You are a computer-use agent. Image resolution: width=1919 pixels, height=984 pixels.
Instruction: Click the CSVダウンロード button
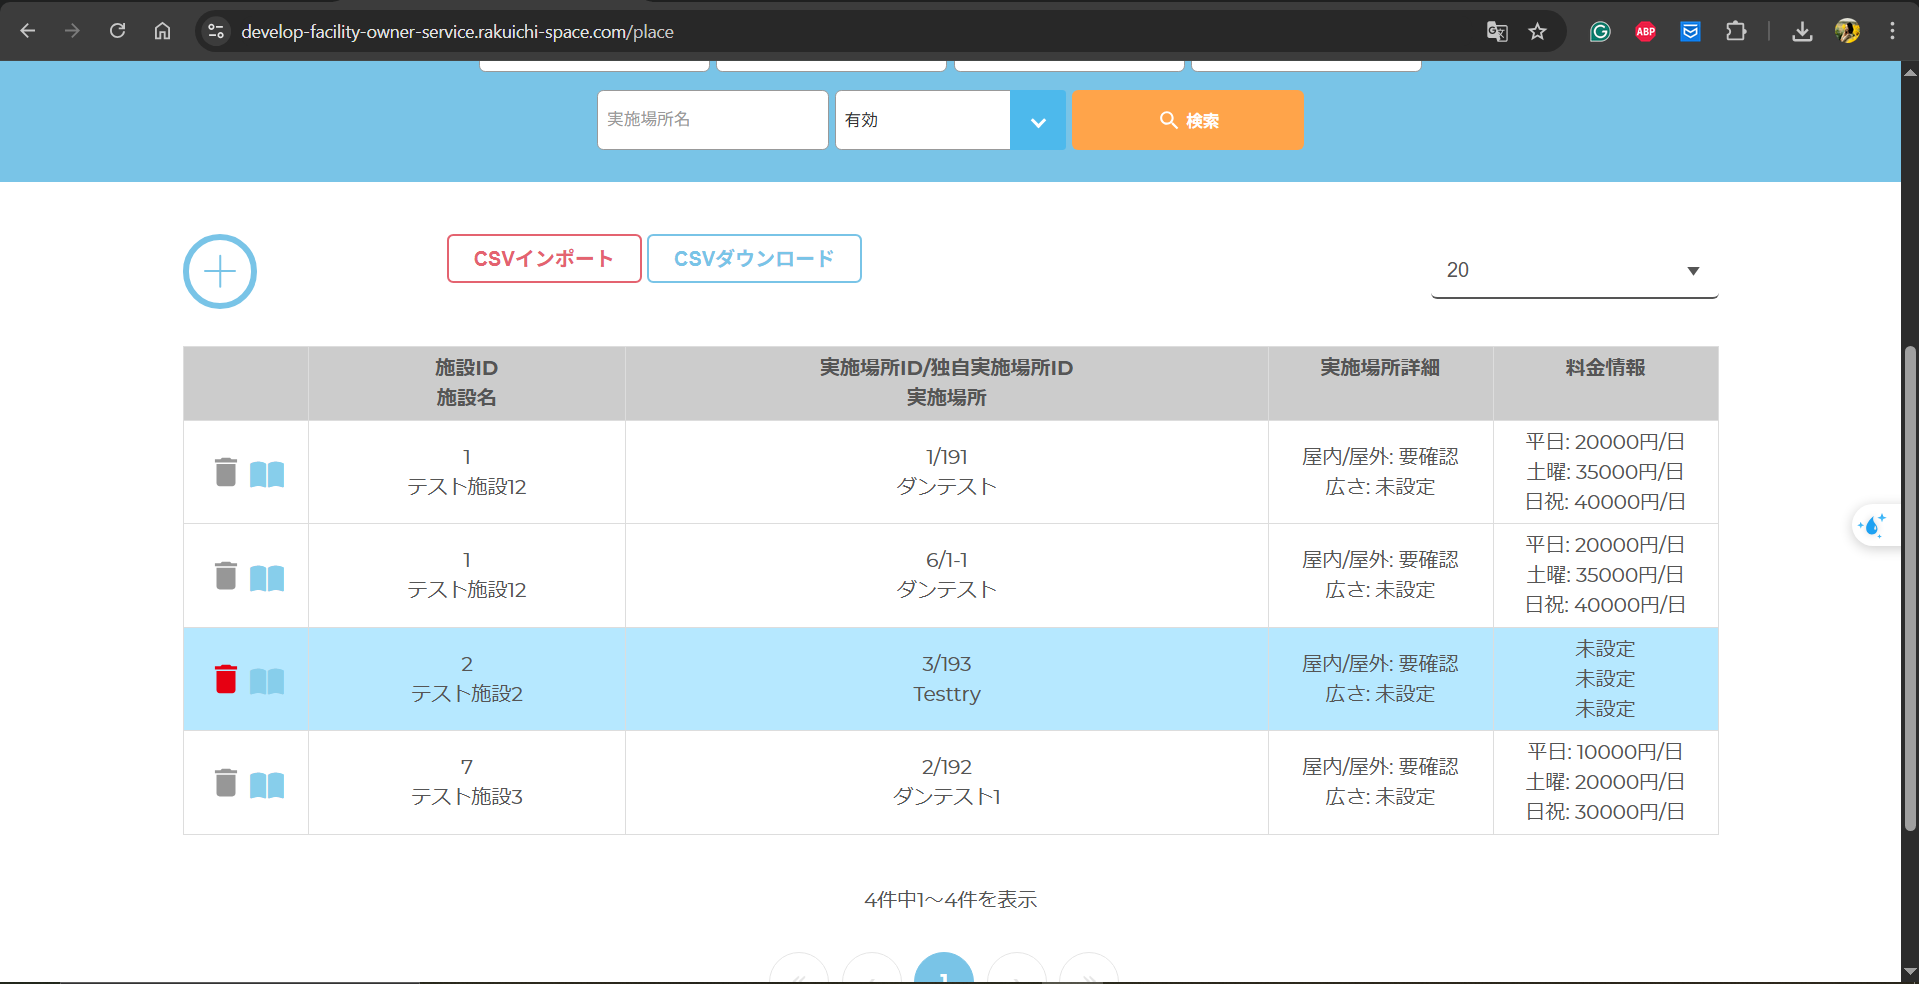click(754, 259)
